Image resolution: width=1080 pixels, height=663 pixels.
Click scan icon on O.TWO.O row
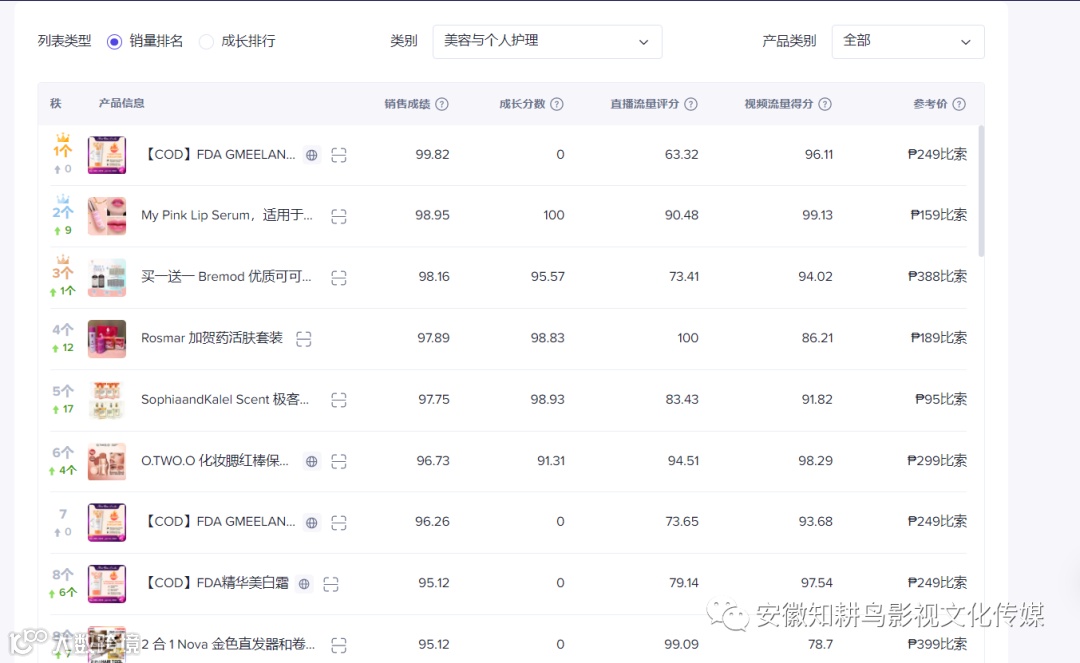click(338, 461)
